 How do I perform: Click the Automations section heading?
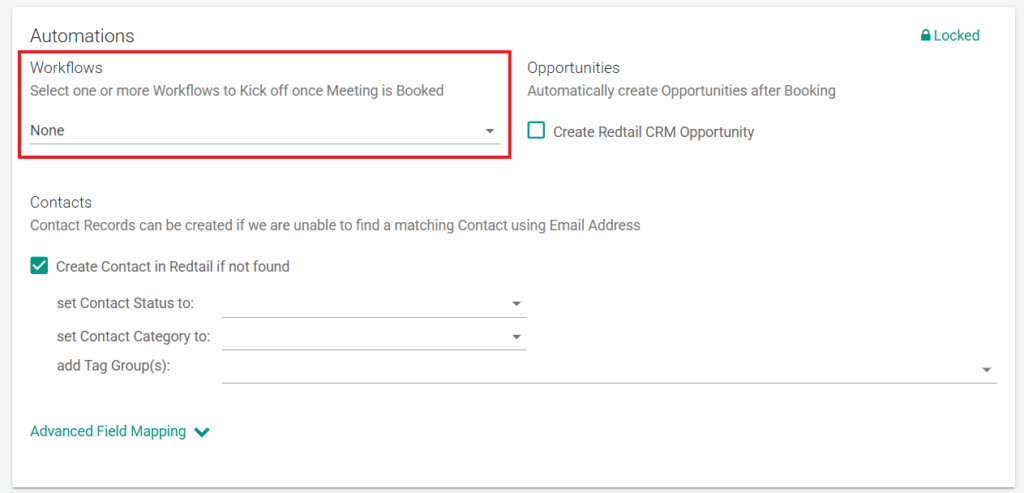click(82, 36)
